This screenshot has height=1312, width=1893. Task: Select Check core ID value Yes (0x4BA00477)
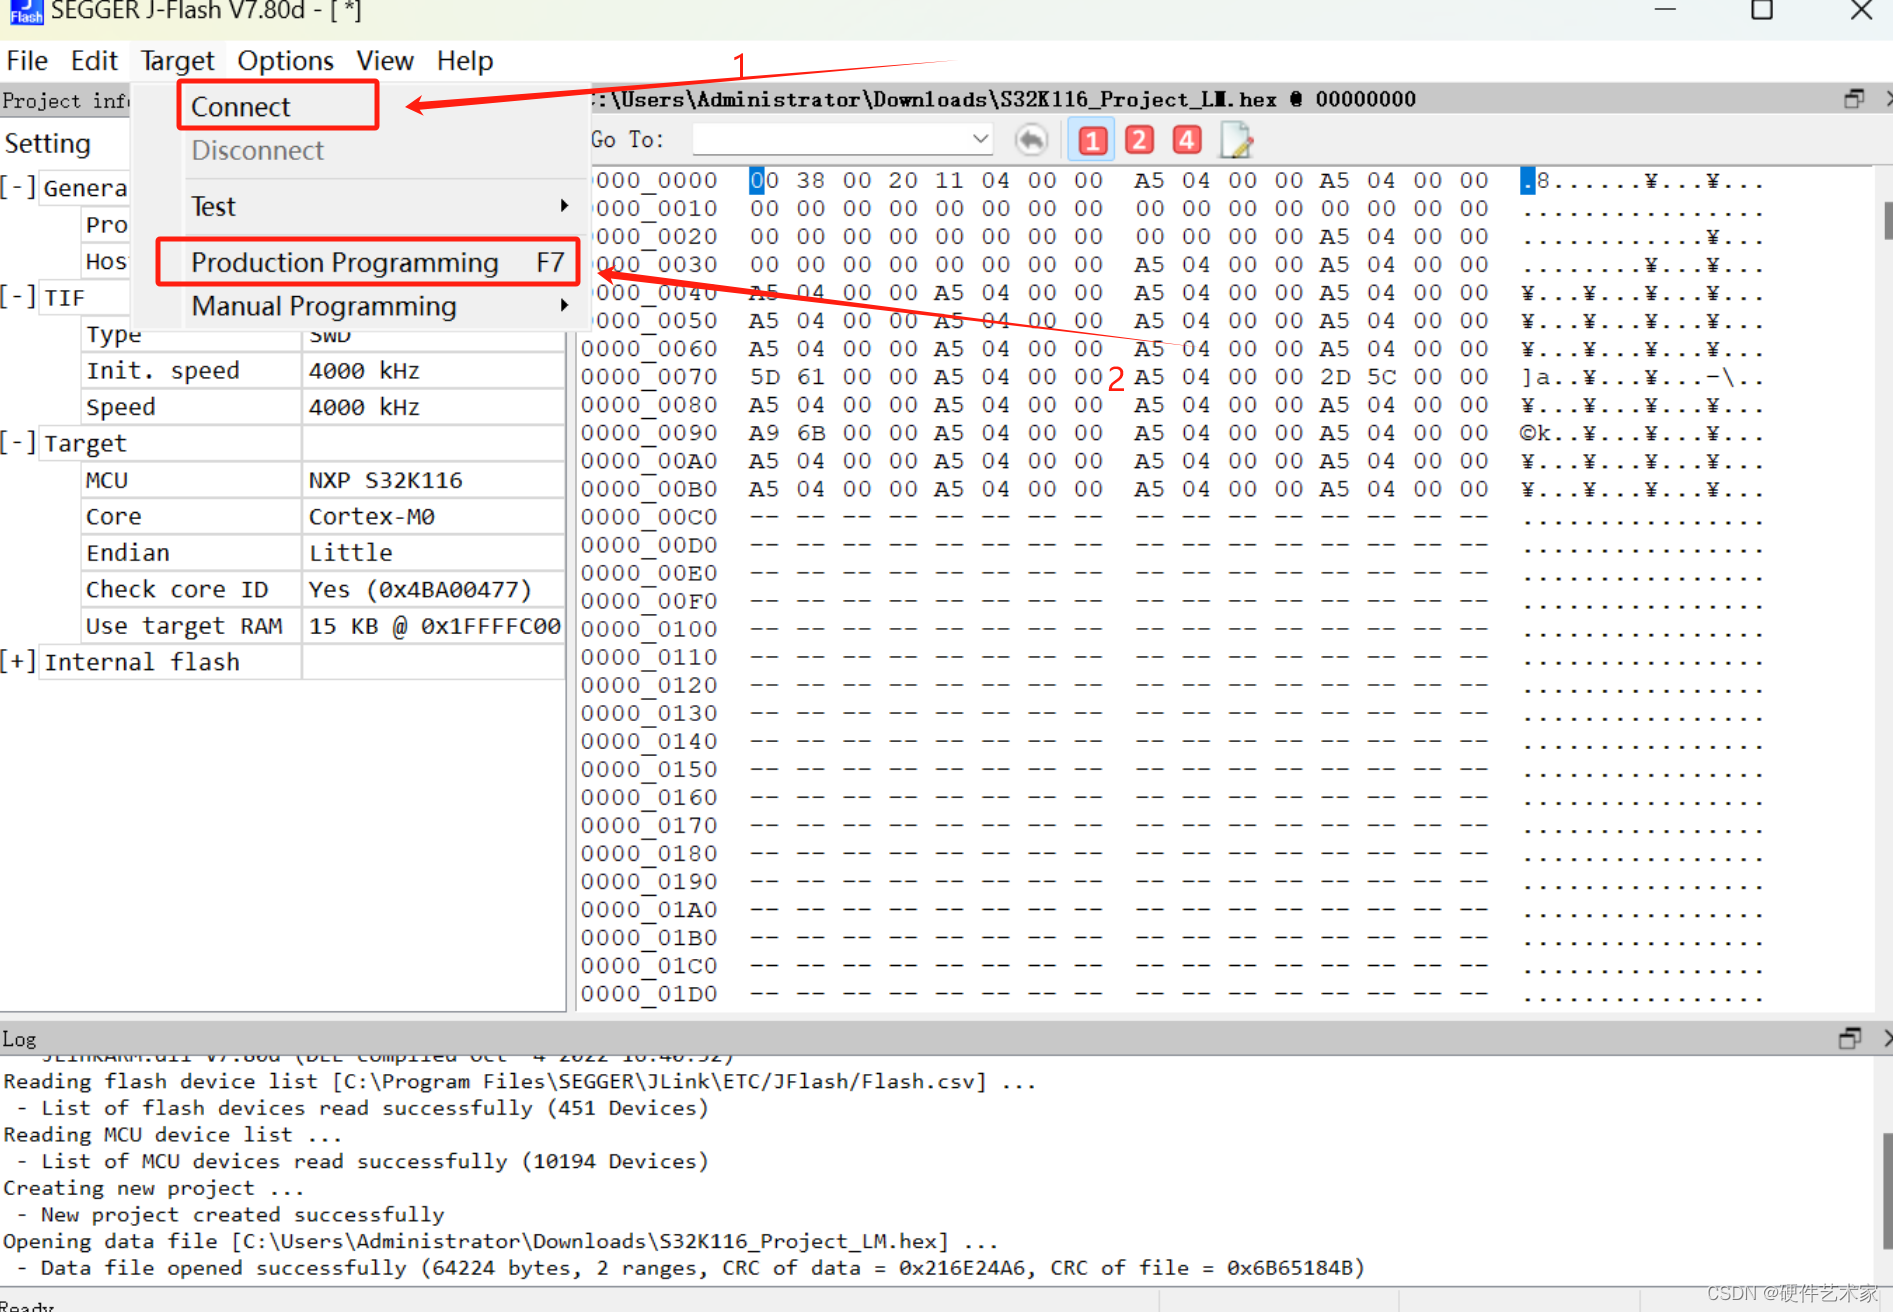point(420,589)
